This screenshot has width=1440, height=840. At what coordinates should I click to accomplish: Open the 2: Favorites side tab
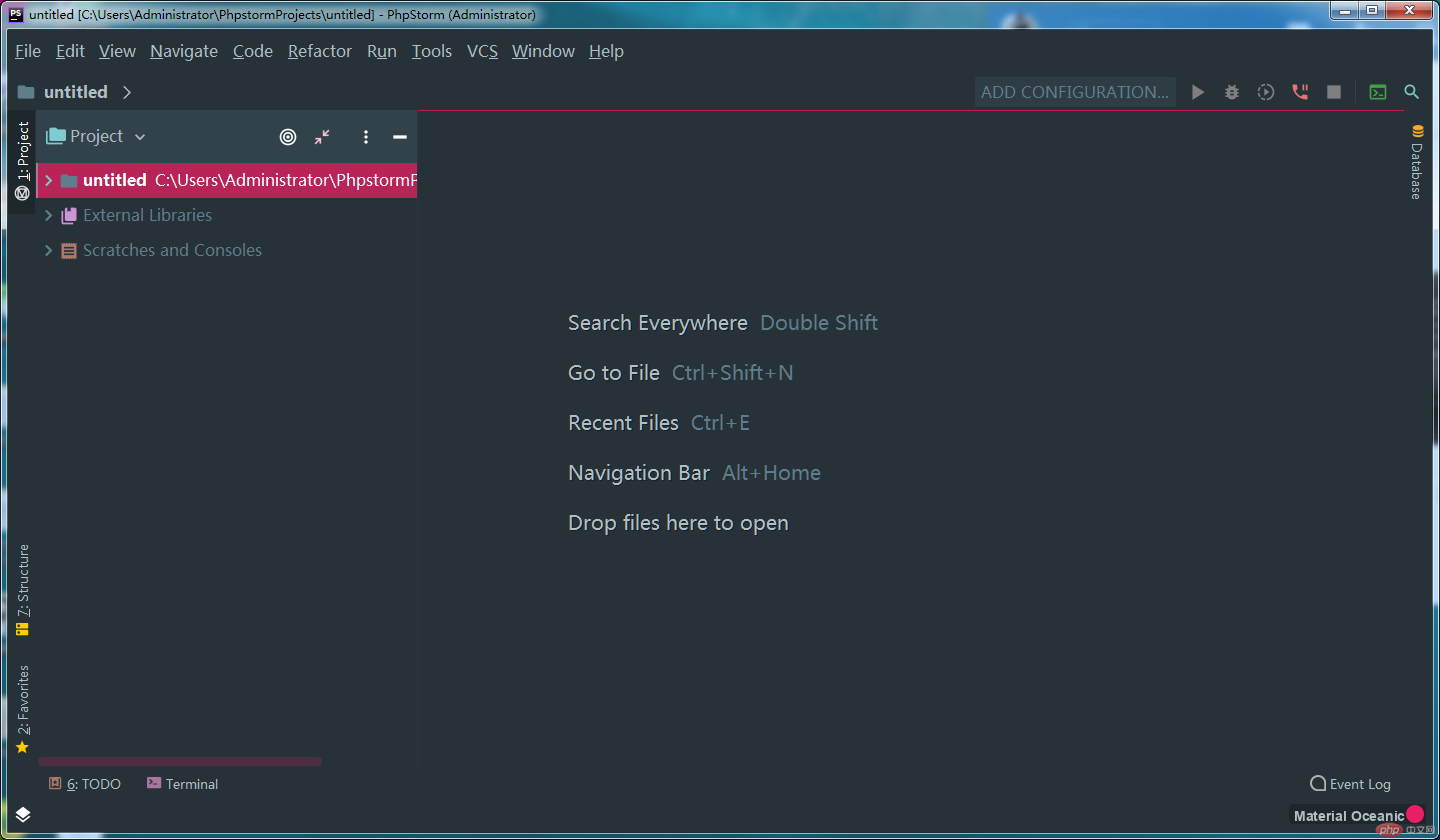coord(22,709)
